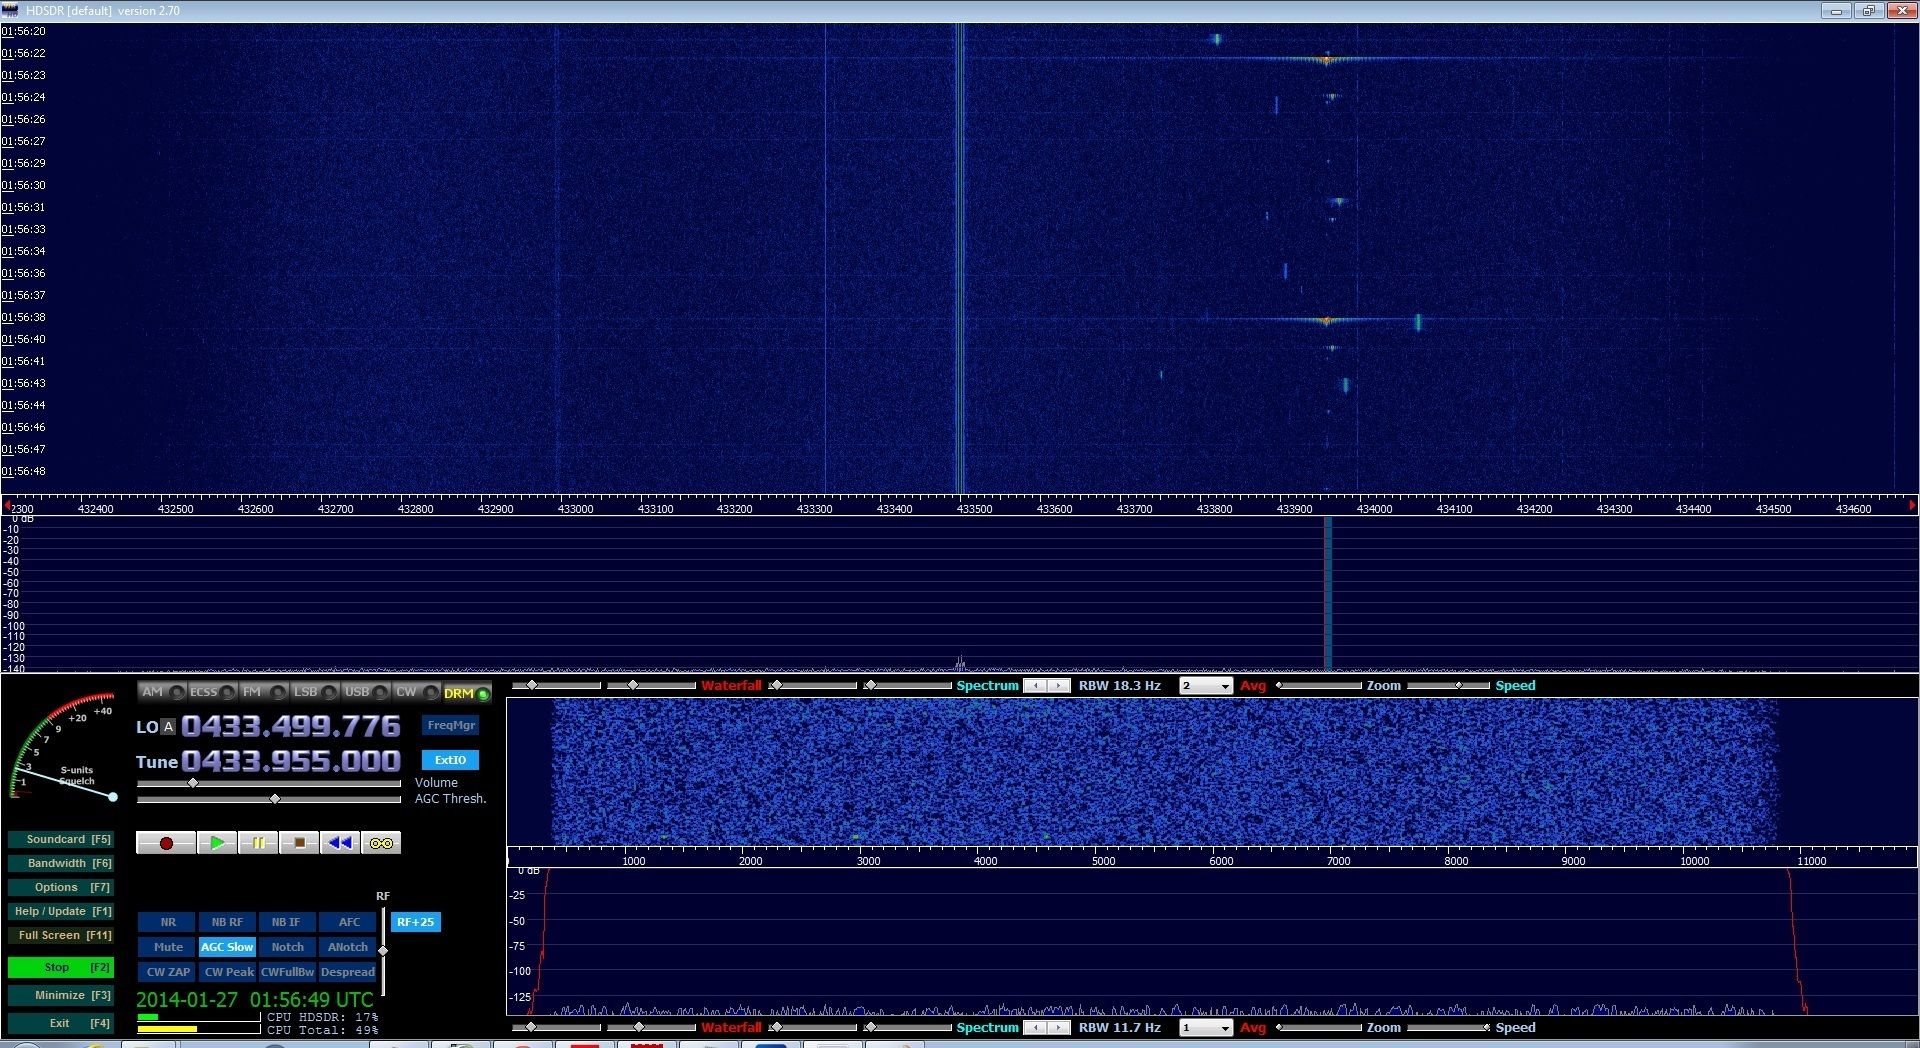Screen dimensions: 1920x1048
Task: Open the lower Avg dropdown showing 1
Action: point(1206,1028)
